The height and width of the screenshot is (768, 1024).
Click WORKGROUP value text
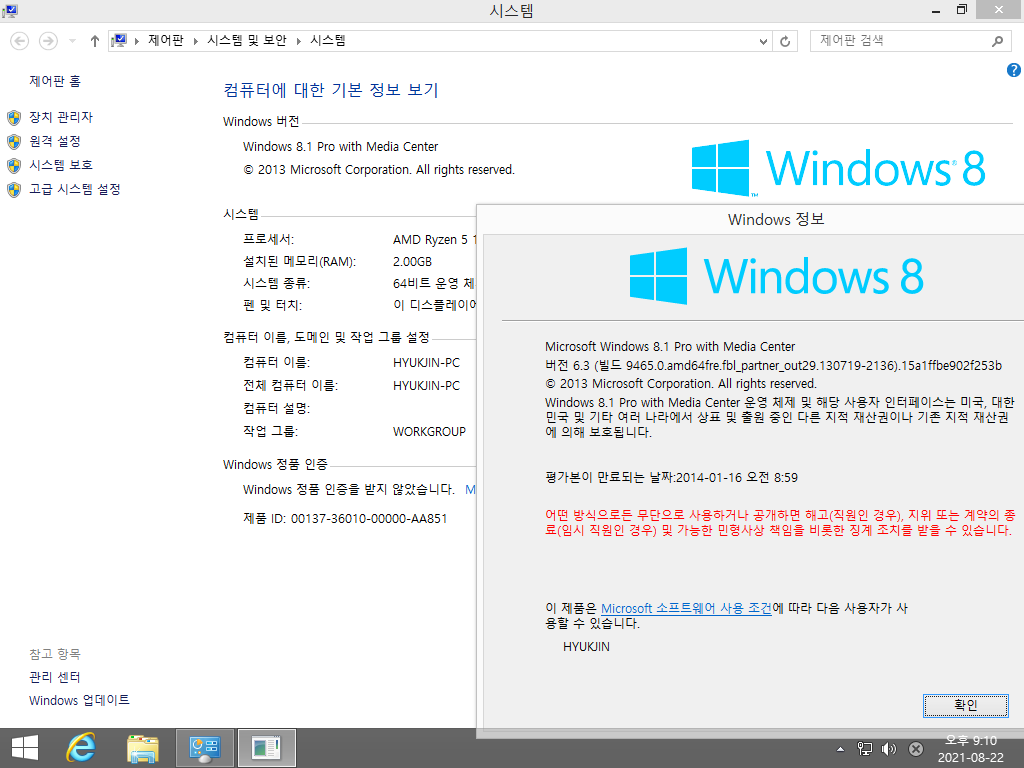(429, 432)
